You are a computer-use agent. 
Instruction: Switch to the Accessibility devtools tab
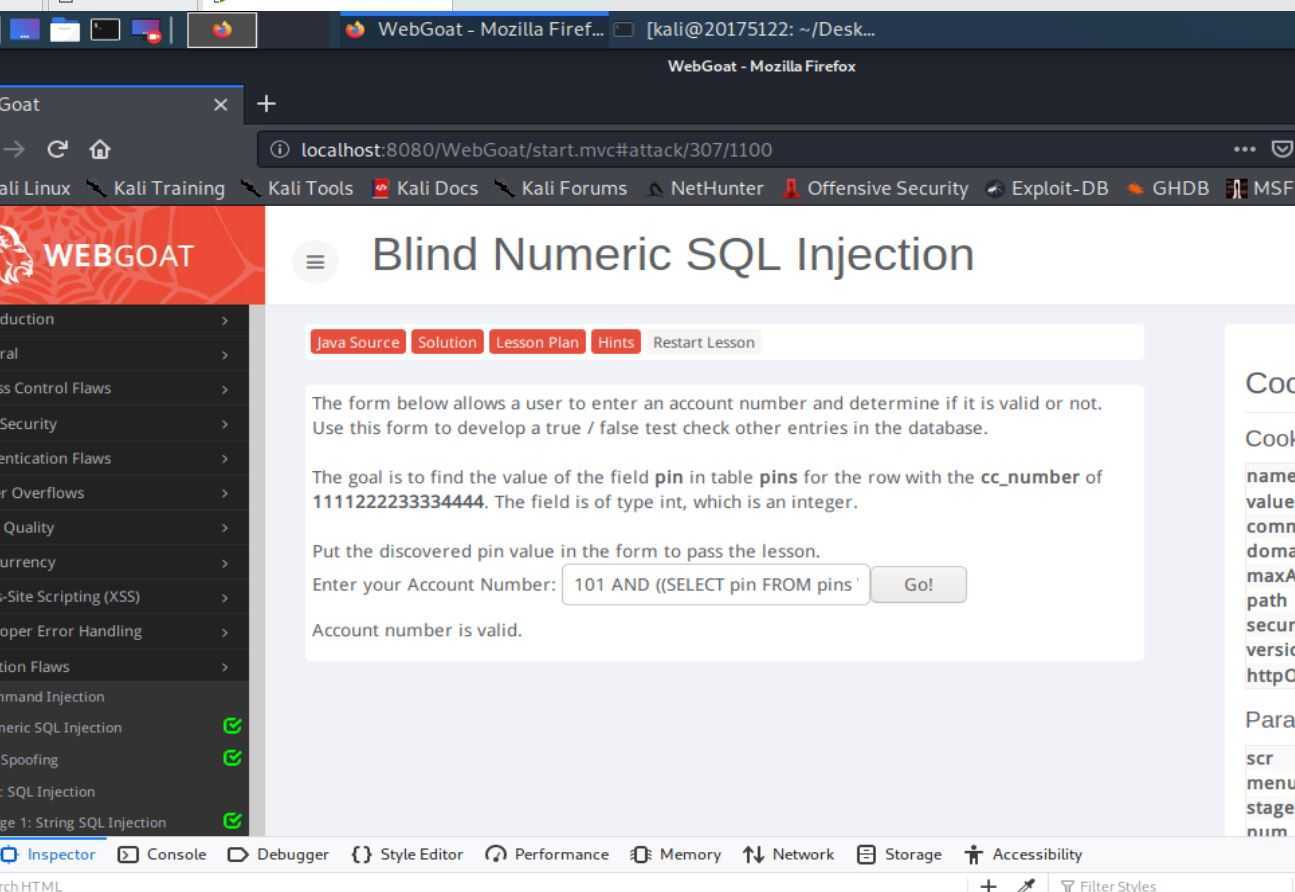click(1024, 854)
